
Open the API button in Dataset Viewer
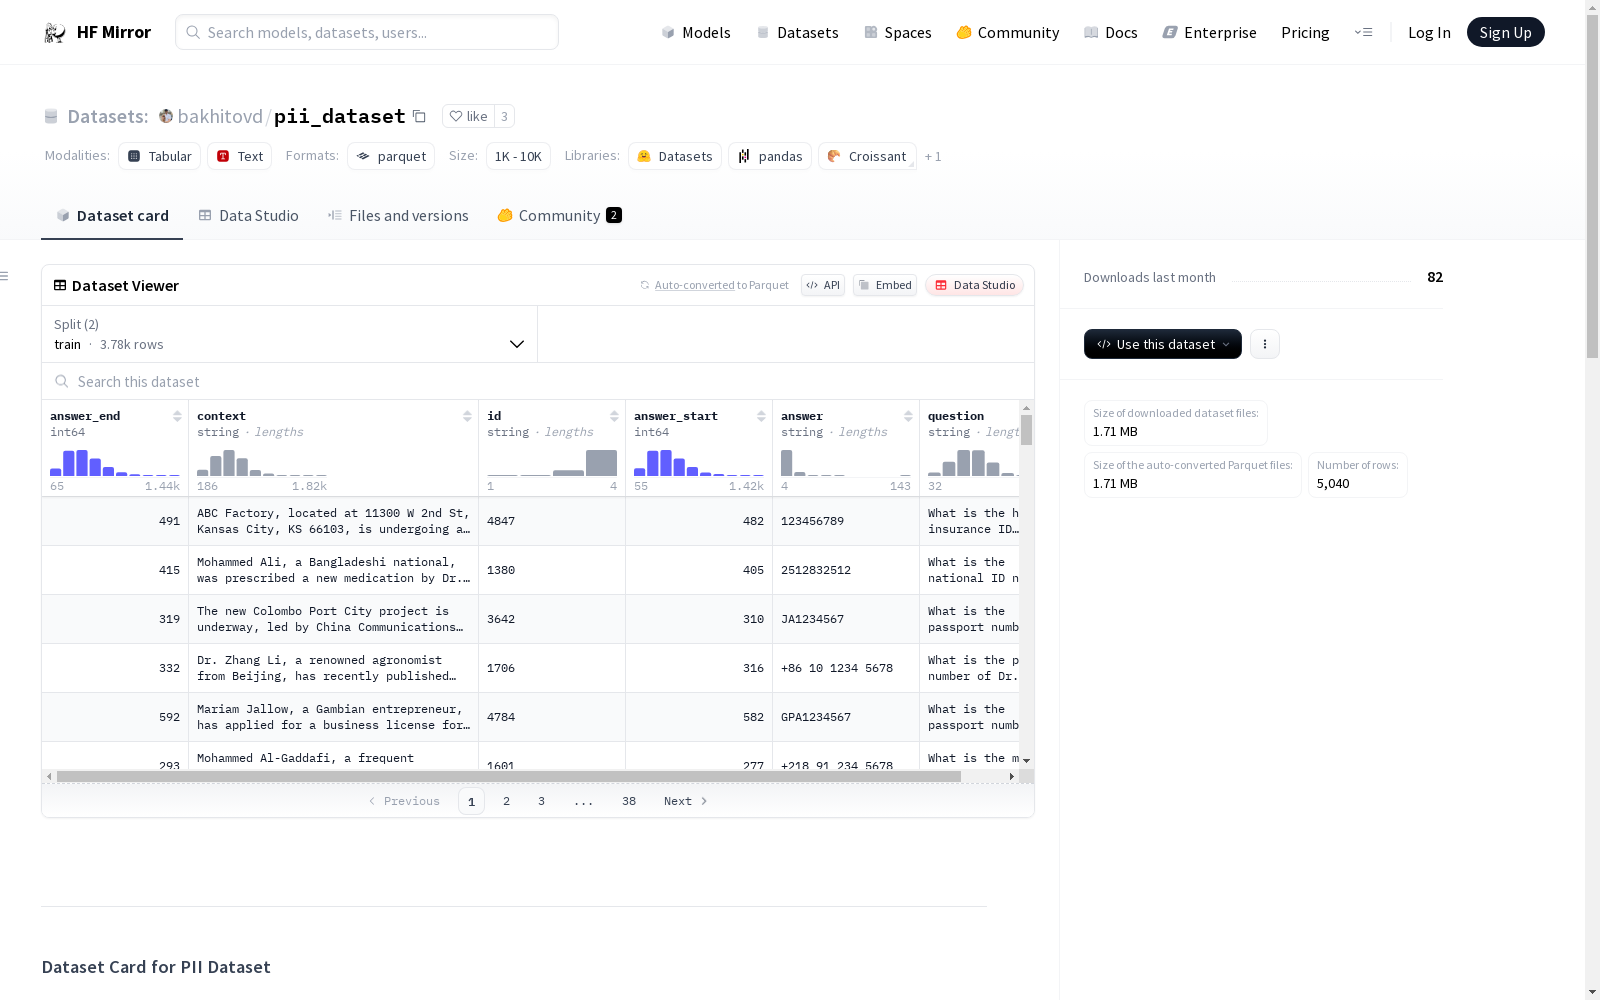pyautogui.click(x=823, y=285)
